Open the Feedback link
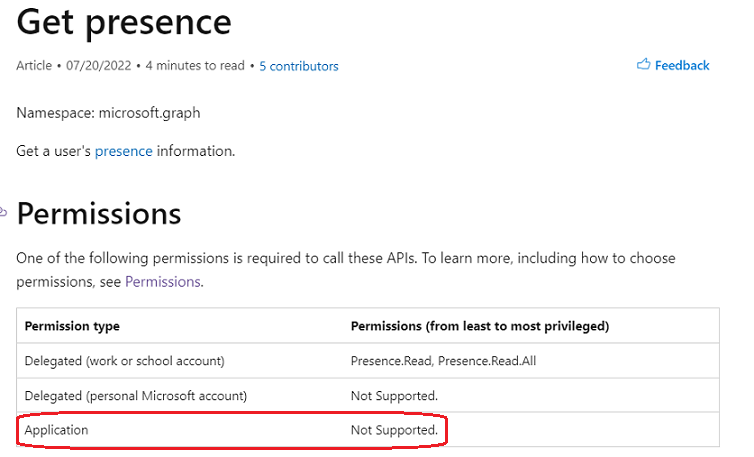Viewport: 754px width, 457px height. 682,65
